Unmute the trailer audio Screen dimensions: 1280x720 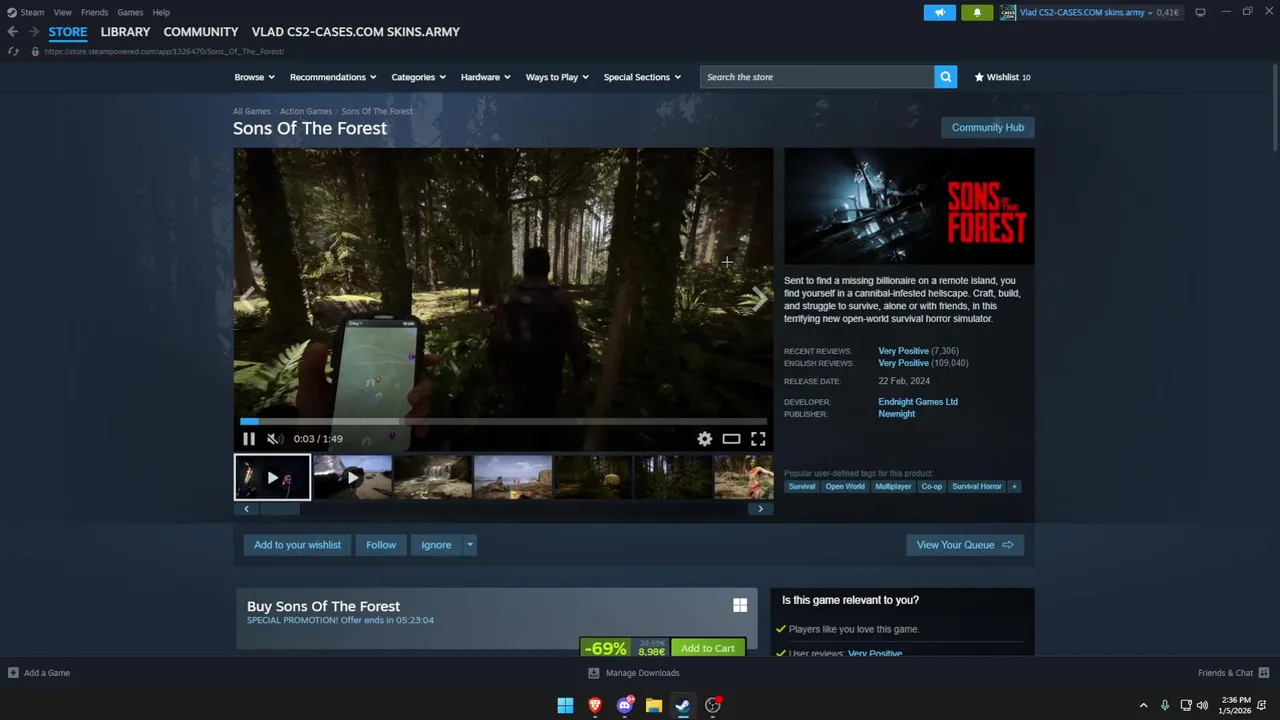pyautogui.click(x=275, y=439)
